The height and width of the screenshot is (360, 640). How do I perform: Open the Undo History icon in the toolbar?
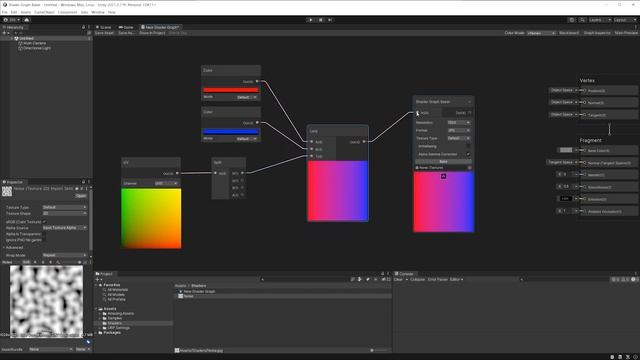click(572, 20)
